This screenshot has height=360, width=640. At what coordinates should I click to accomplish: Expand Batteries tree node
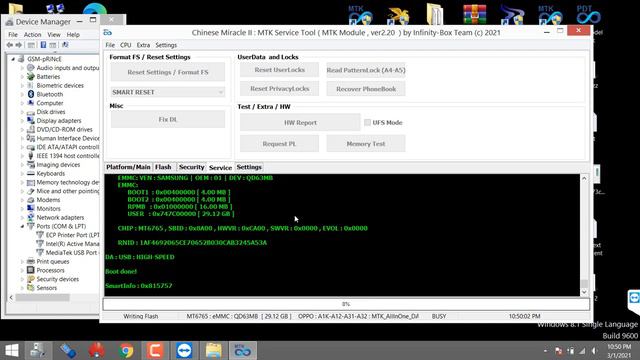tap(22, 77)
